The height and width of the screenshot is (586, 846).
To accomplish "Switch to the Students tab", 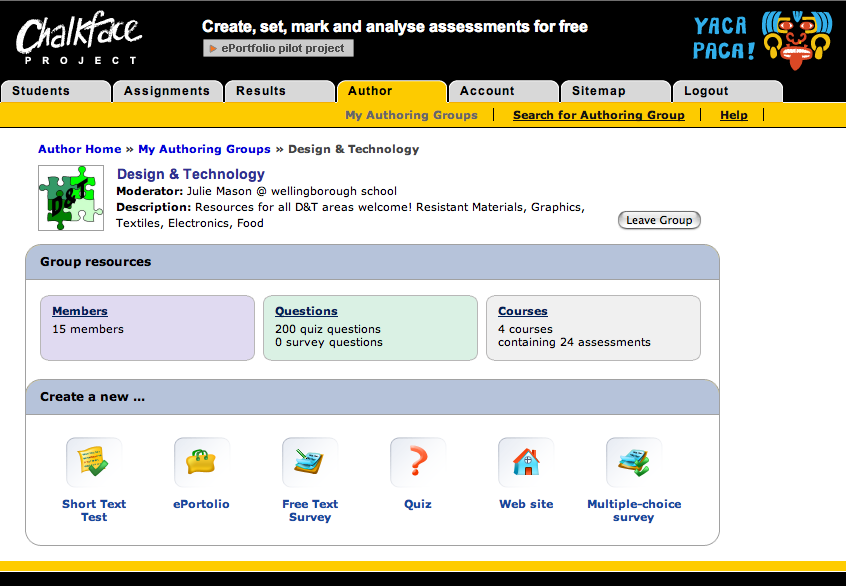I will pyautogui.click(x=55, y=91).
